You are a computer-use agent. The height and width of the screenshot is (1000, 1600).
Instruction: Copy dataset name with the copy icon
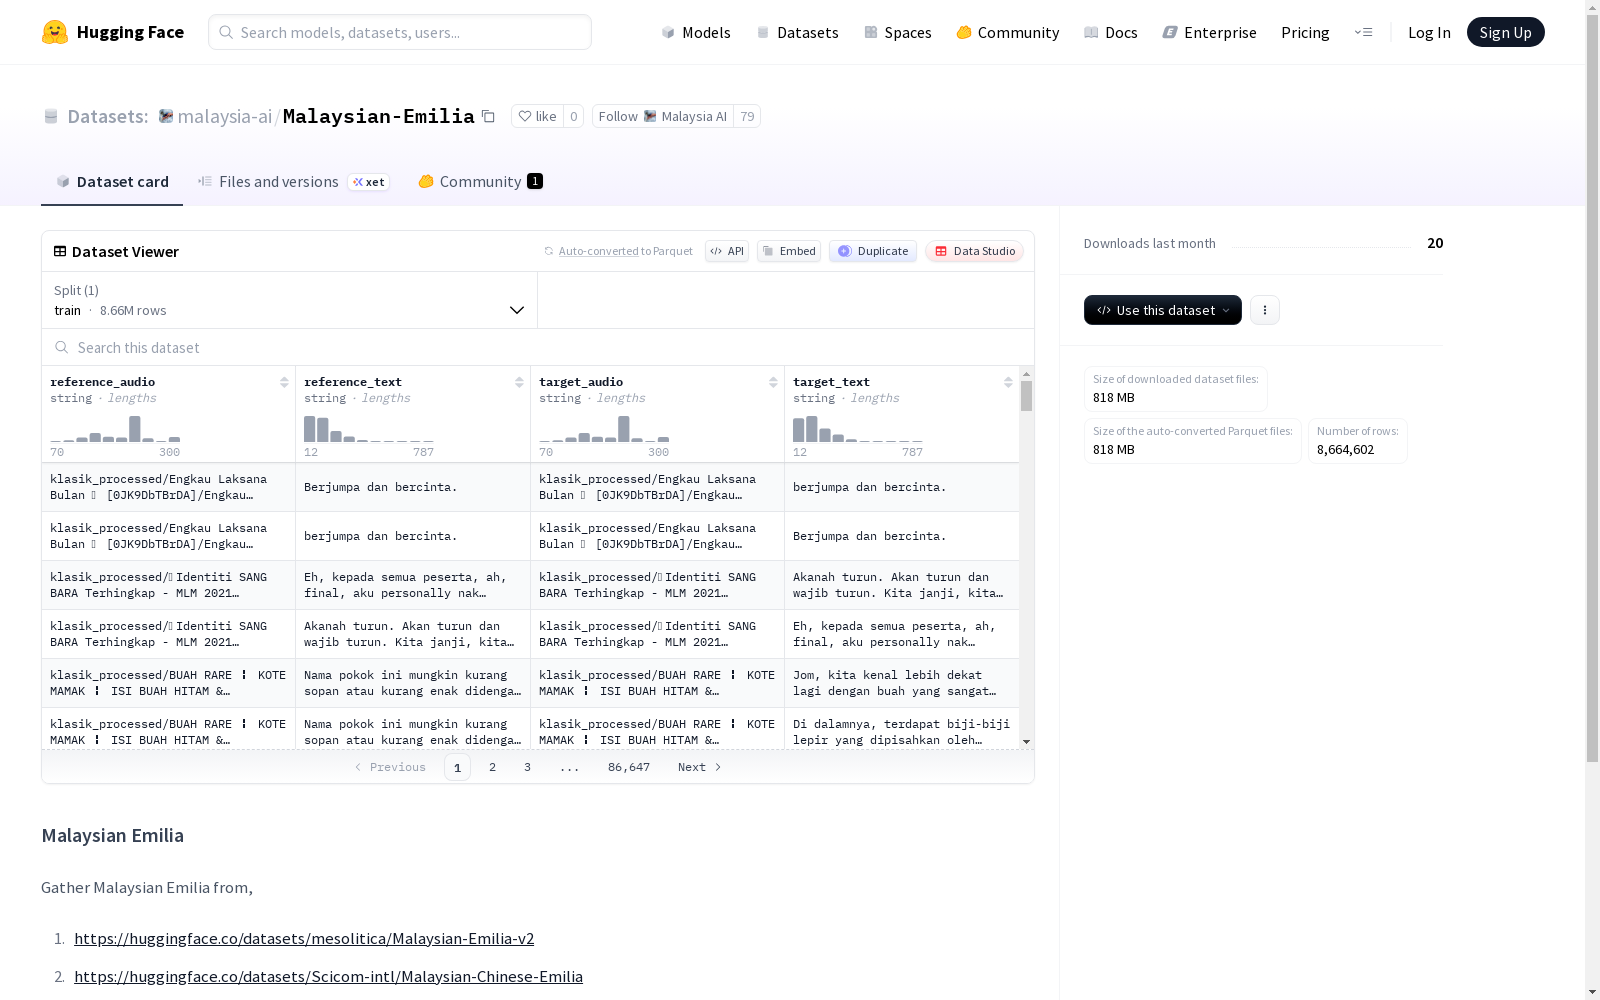tap(488, 116)
